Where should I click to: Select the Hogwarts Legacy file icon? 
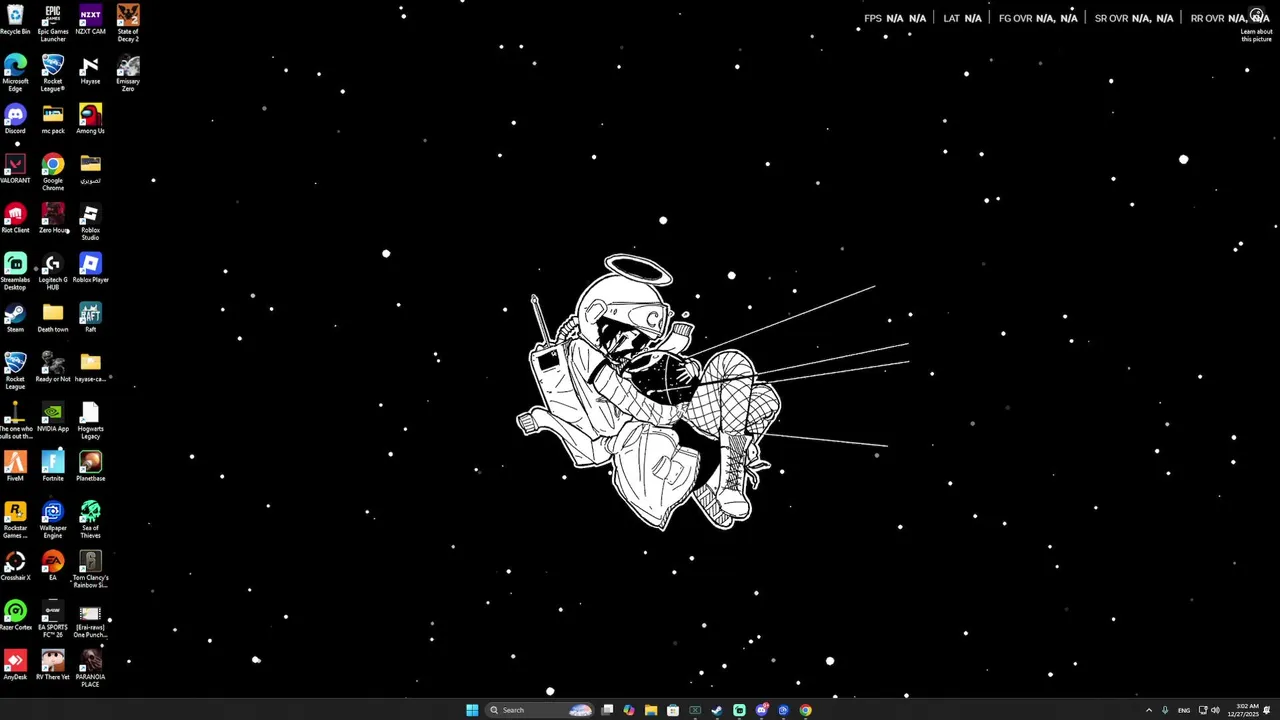coord(90,419)
